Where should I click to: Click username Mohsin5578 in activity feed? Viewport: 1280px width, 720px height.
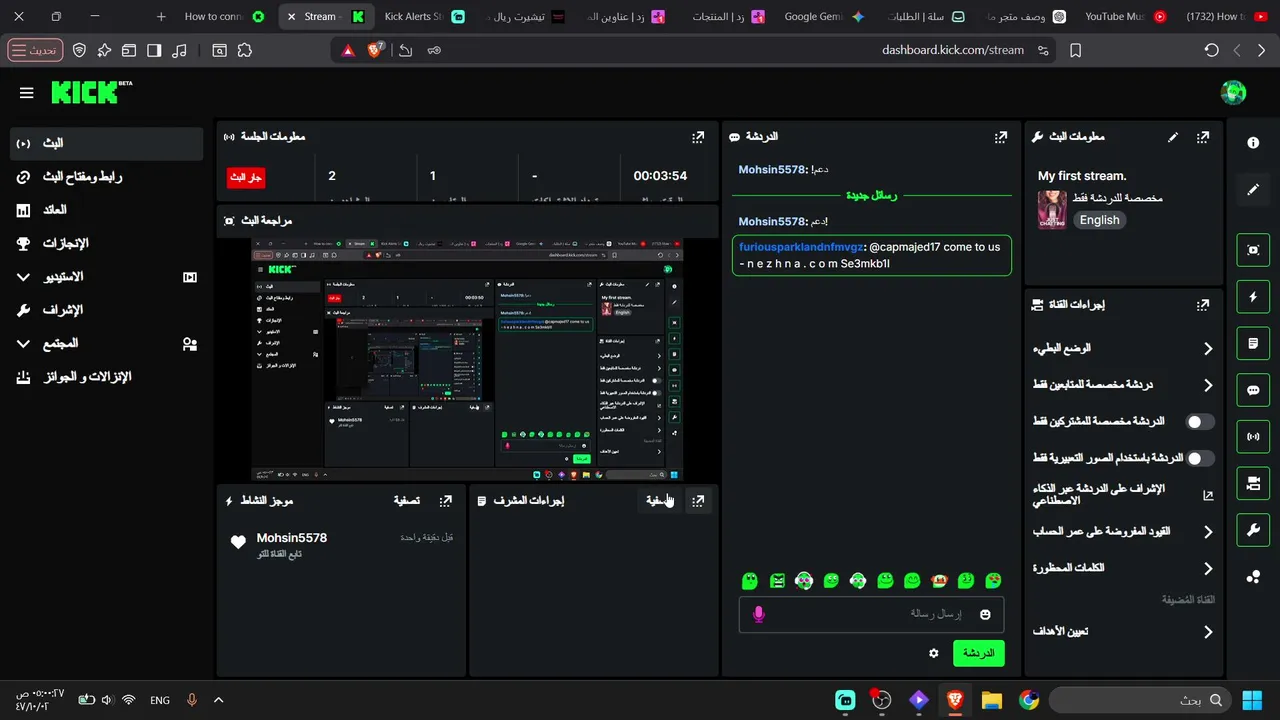tap(292, 538)
